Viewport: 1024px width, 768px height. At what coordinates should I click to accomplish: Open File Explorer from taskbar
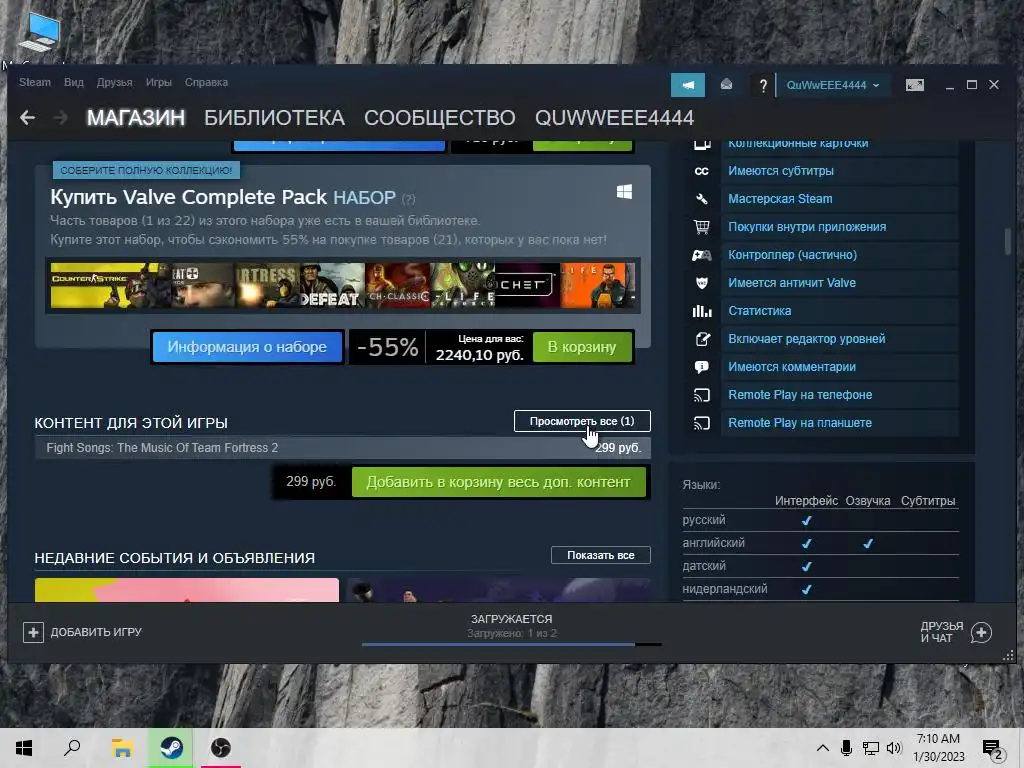[x=122, y=748]
